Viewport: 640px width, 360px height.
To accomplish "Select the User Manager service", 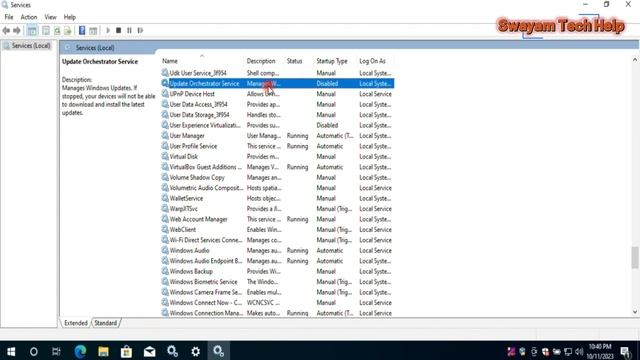I will pos(277,136).
